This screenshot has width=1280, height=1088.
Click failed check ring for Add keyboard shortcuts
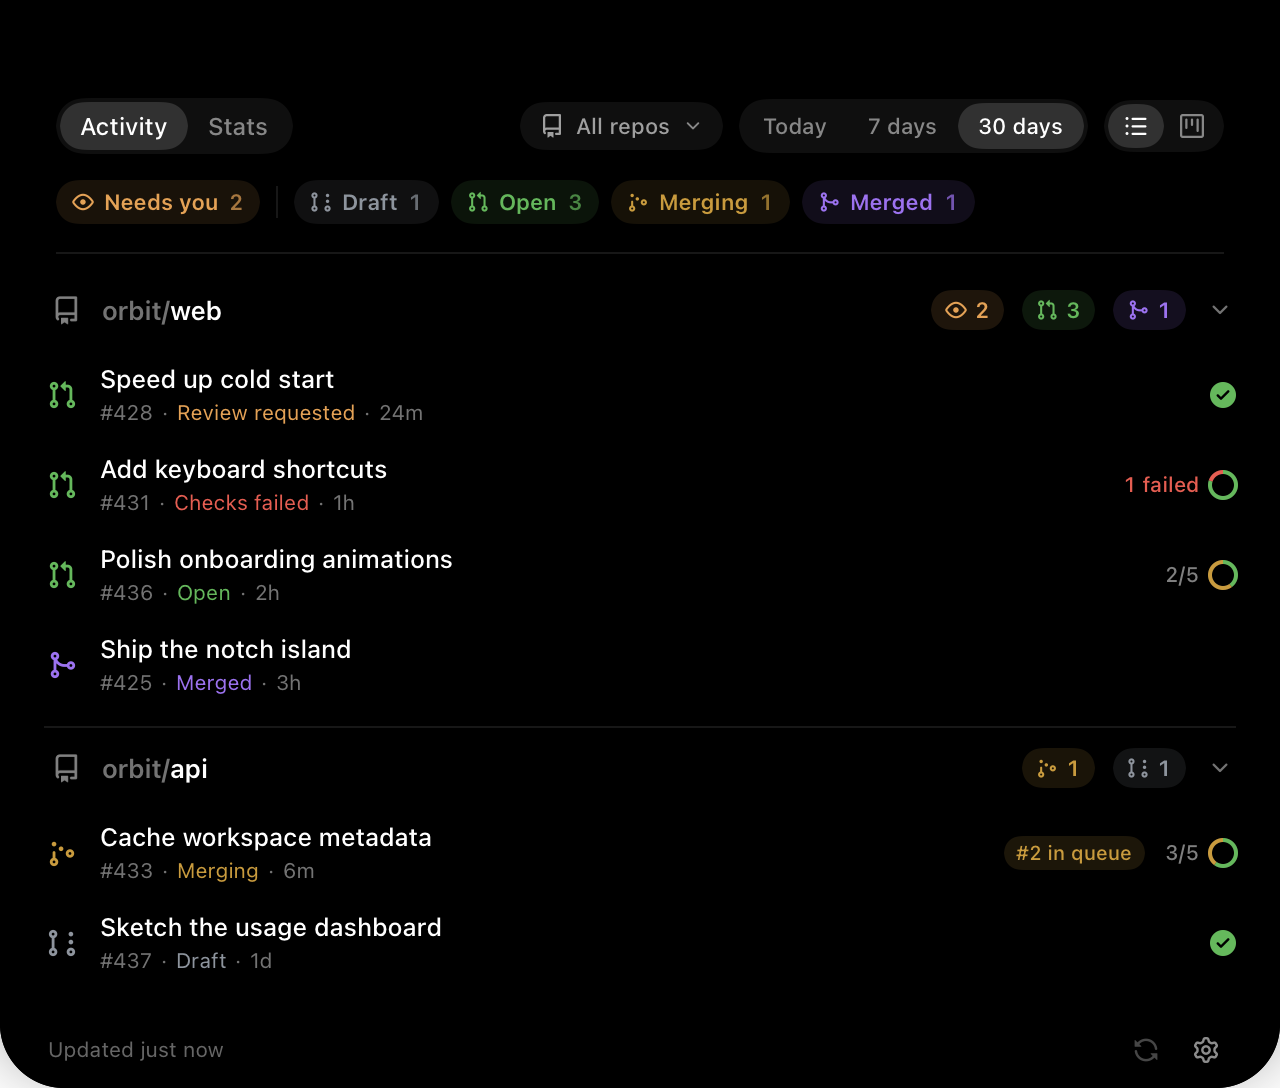(1223, 485)
